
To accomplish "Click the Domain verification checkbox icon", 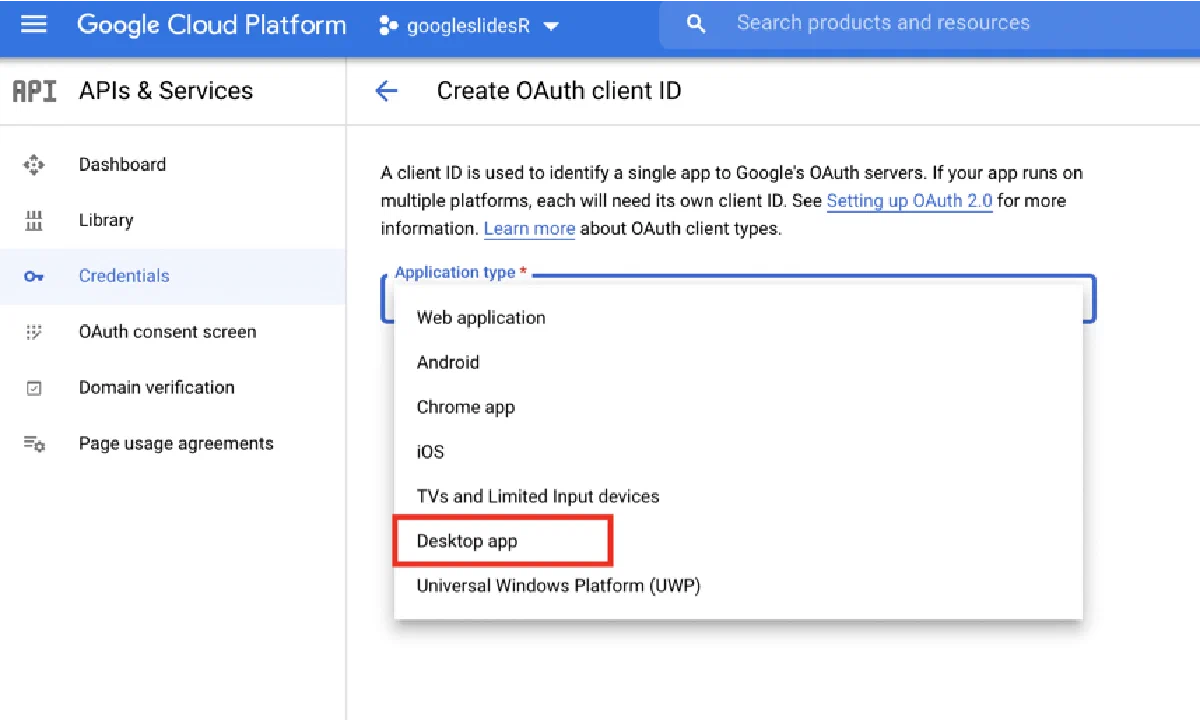I will (x=34, y=388).
